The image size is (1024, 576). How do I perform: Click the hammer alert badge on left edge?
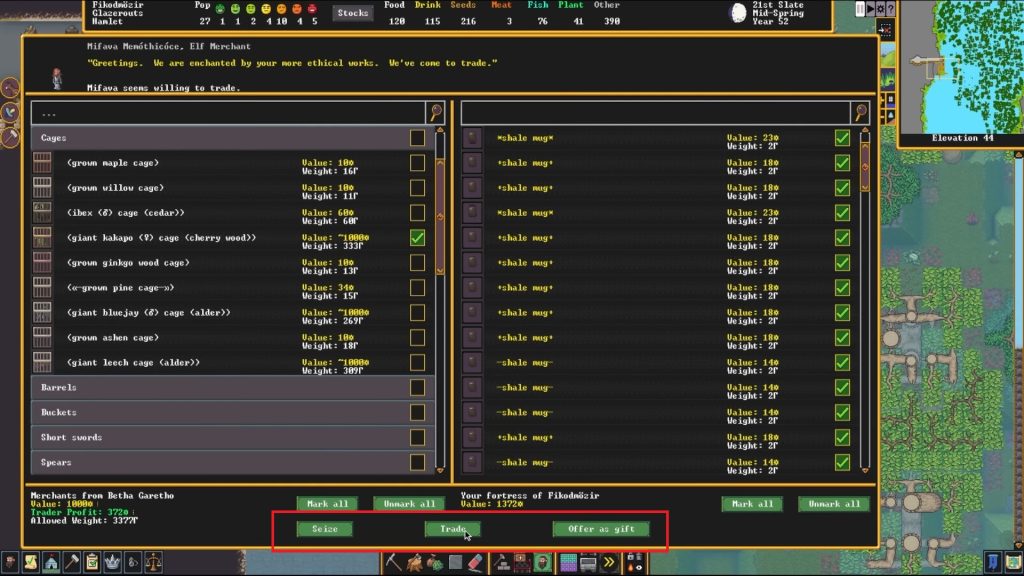coord(10,137)
